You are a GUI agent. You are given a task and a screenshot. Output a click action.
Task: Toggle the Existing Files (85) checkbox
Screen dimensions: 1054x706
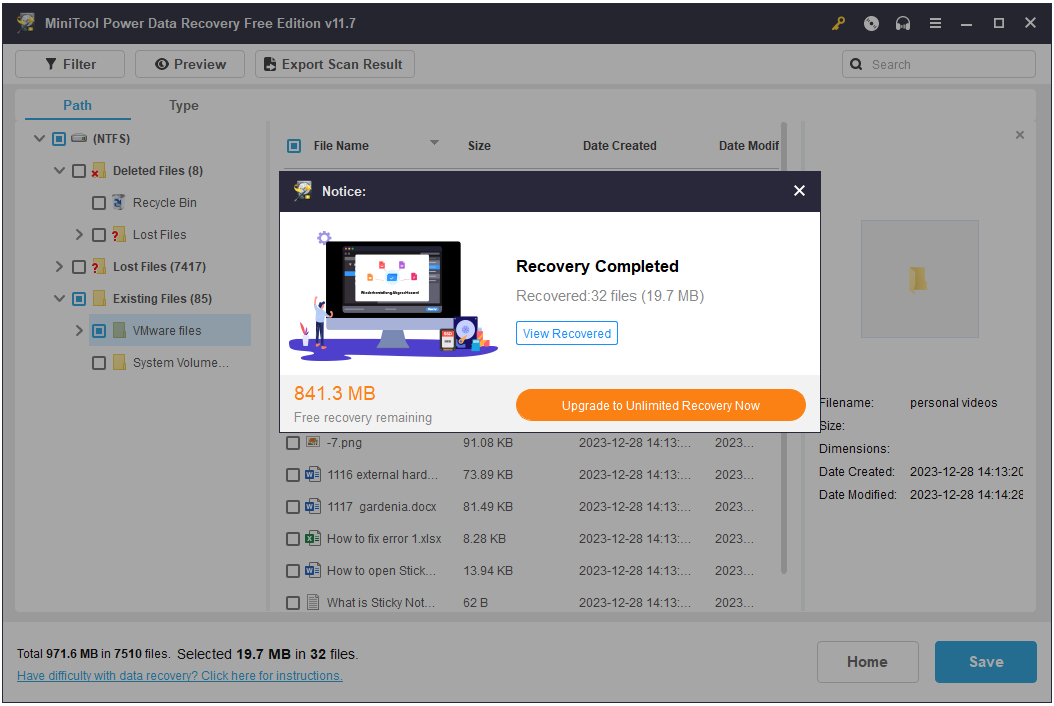point(79,299)
